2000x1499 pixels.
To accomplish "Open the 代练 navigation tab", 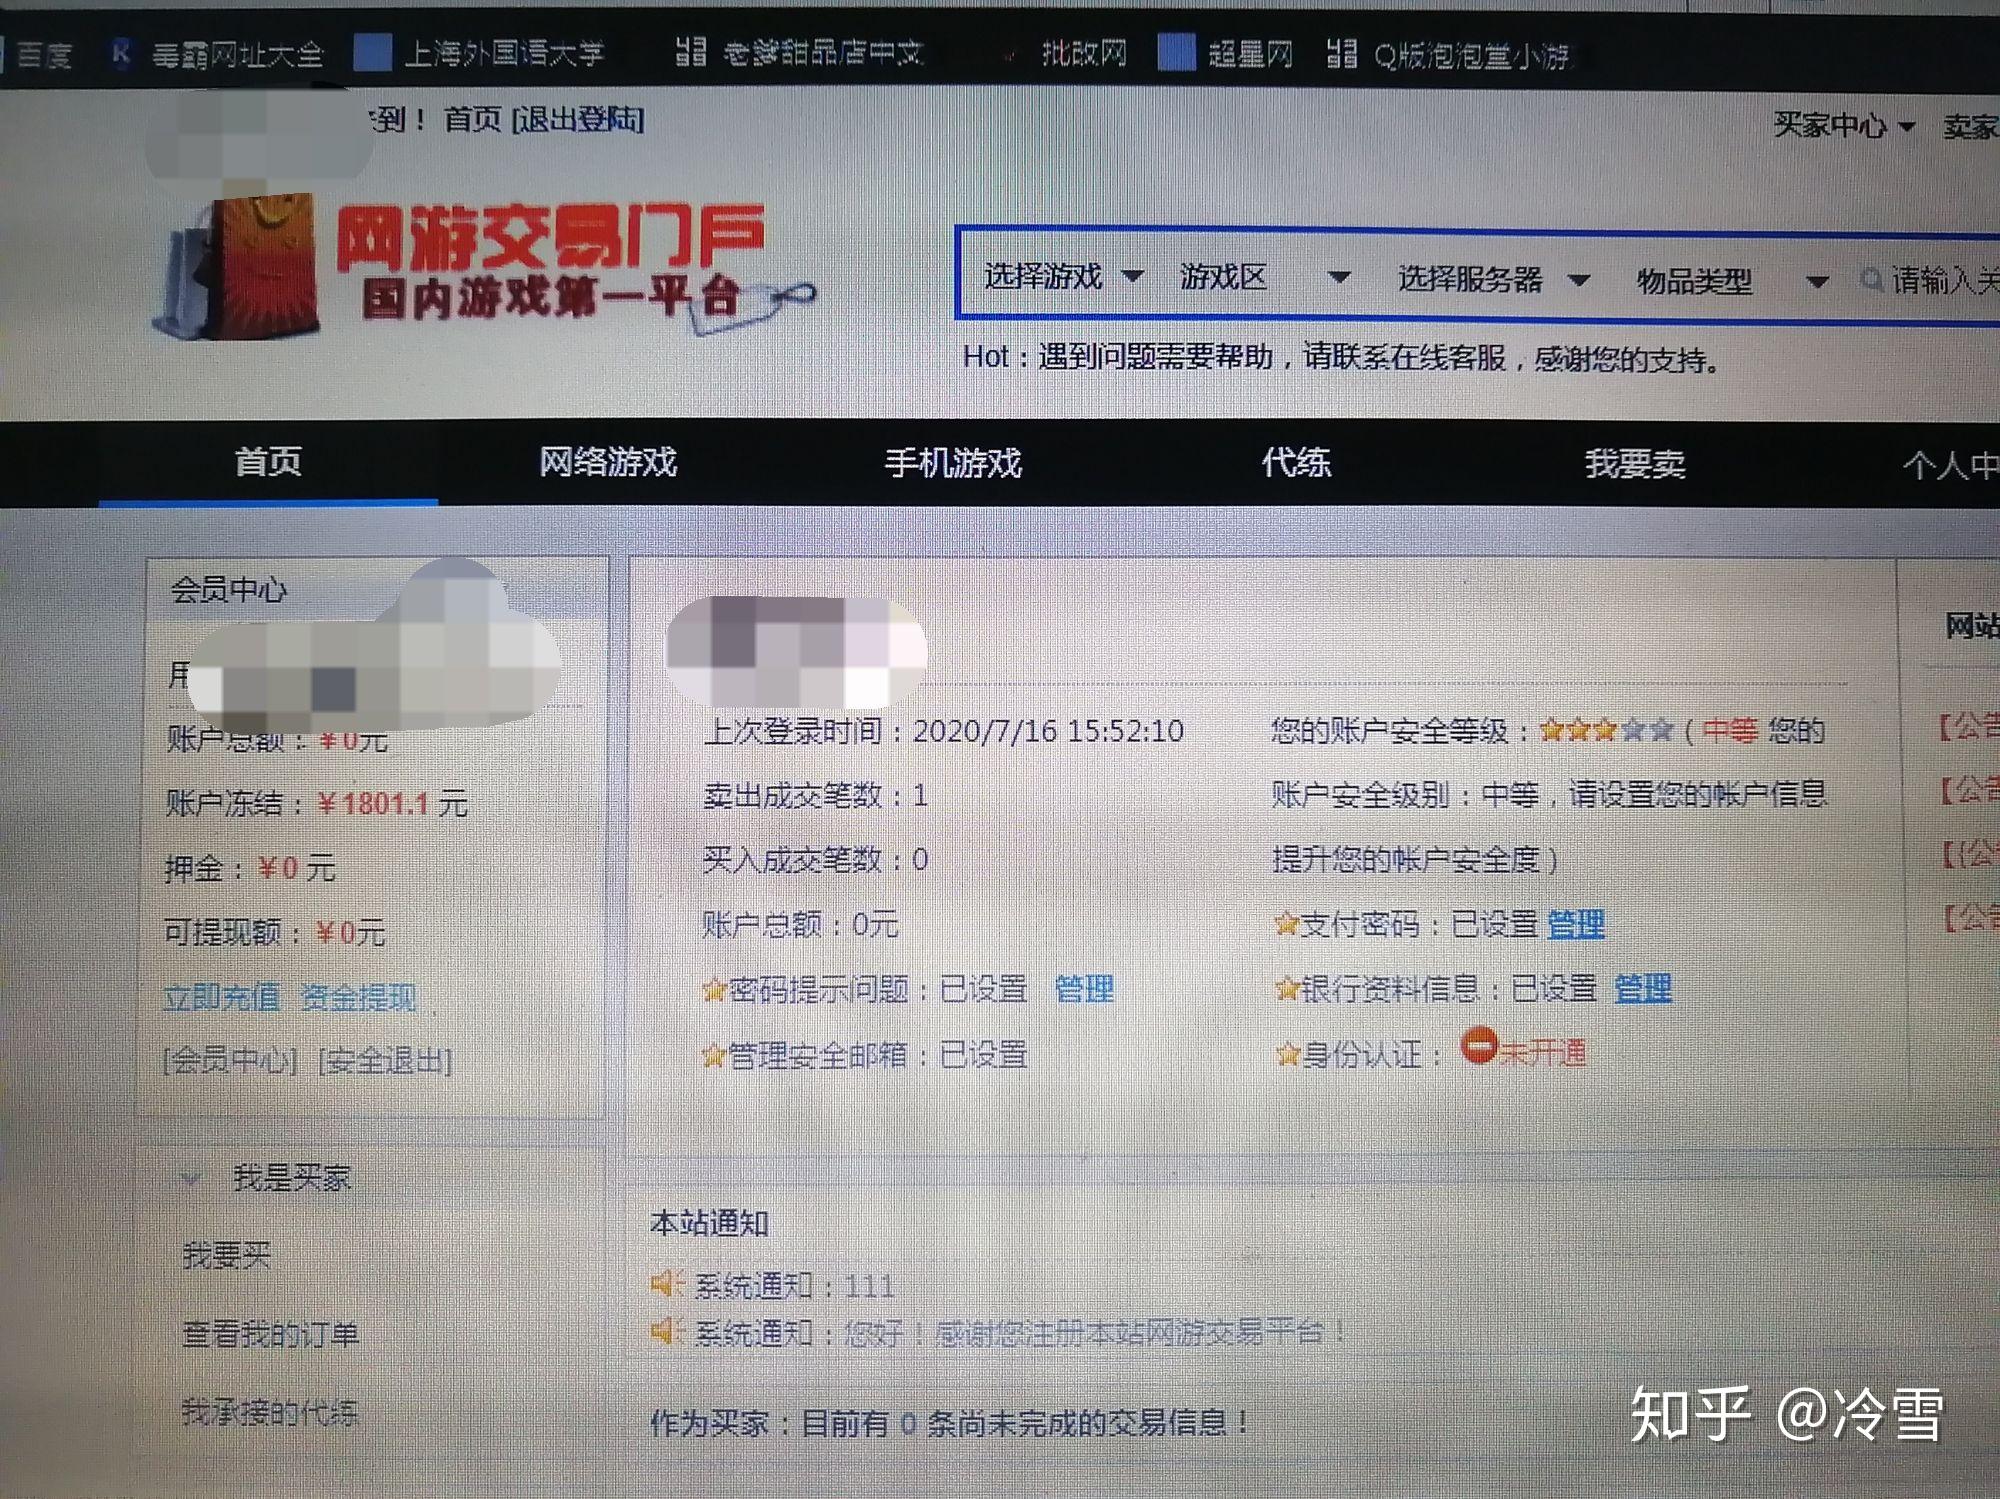I will [1296, 462].
